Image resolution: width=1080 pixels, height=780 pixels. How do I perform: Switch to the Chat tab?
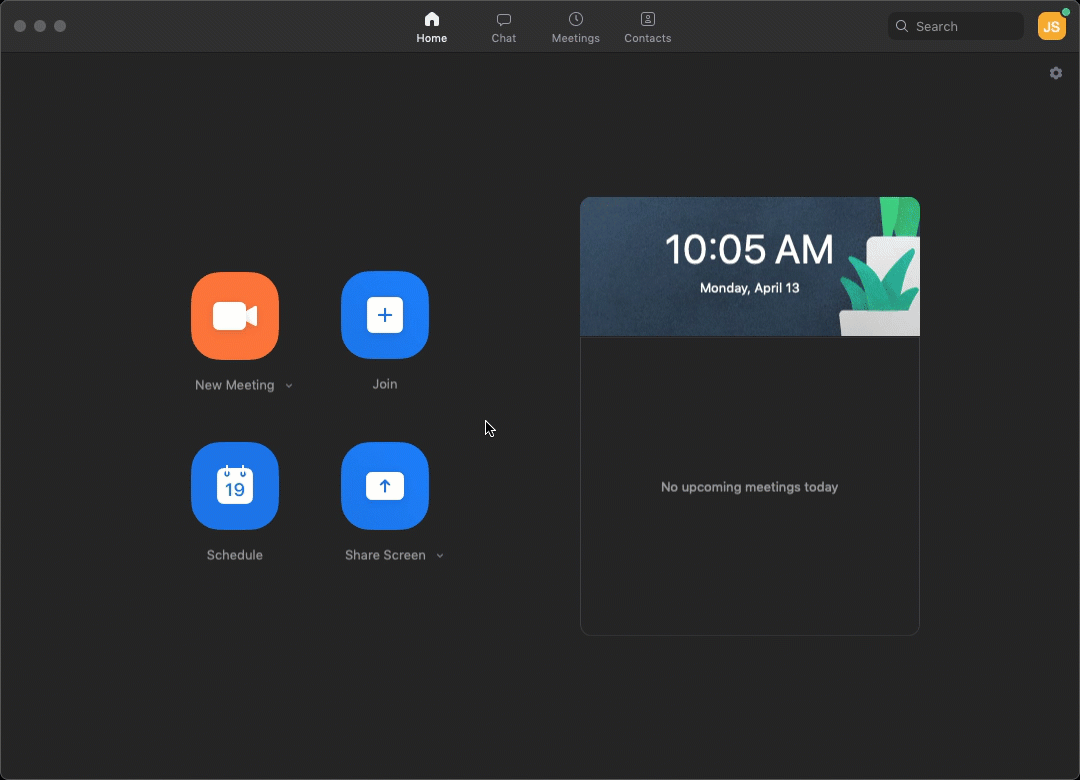504,27
